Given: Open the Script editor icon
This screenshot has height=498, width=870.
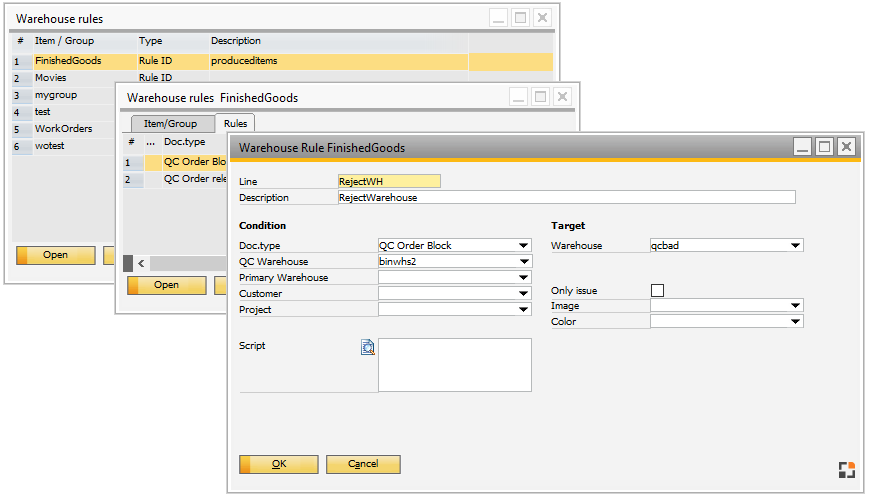Looking at the screenshot, I should pos(367,348).
